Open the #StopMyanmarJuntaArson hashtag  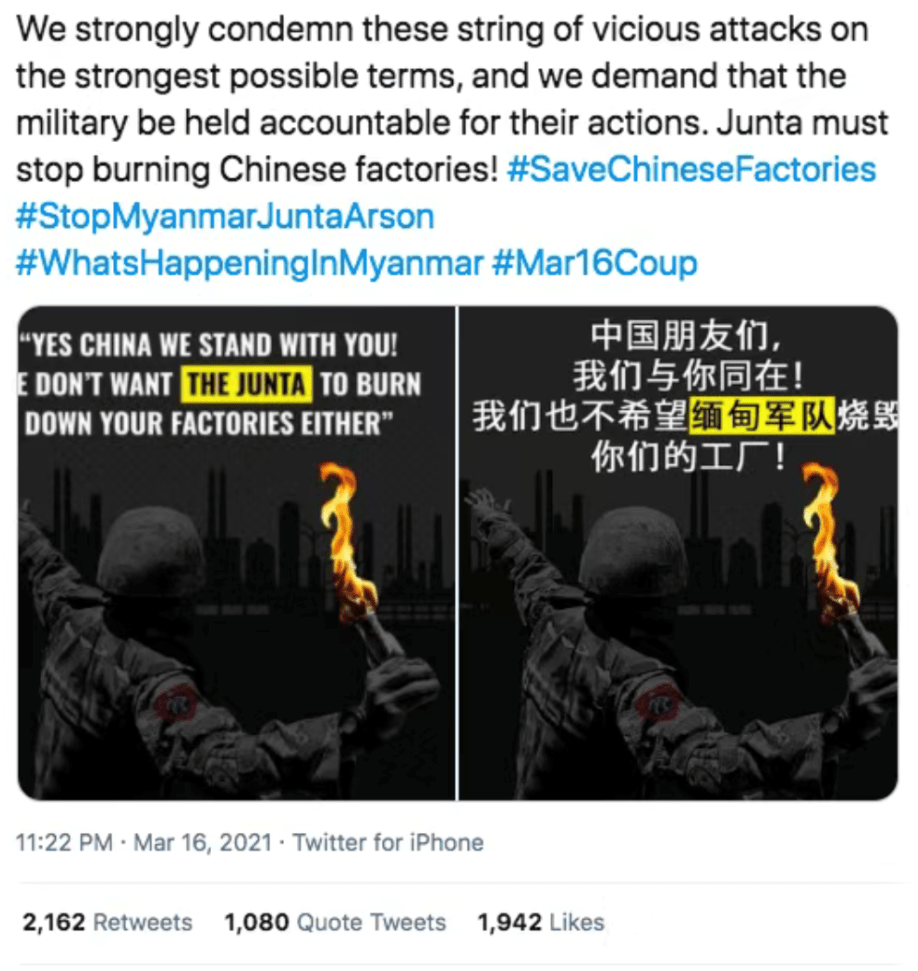pos(225,217)
